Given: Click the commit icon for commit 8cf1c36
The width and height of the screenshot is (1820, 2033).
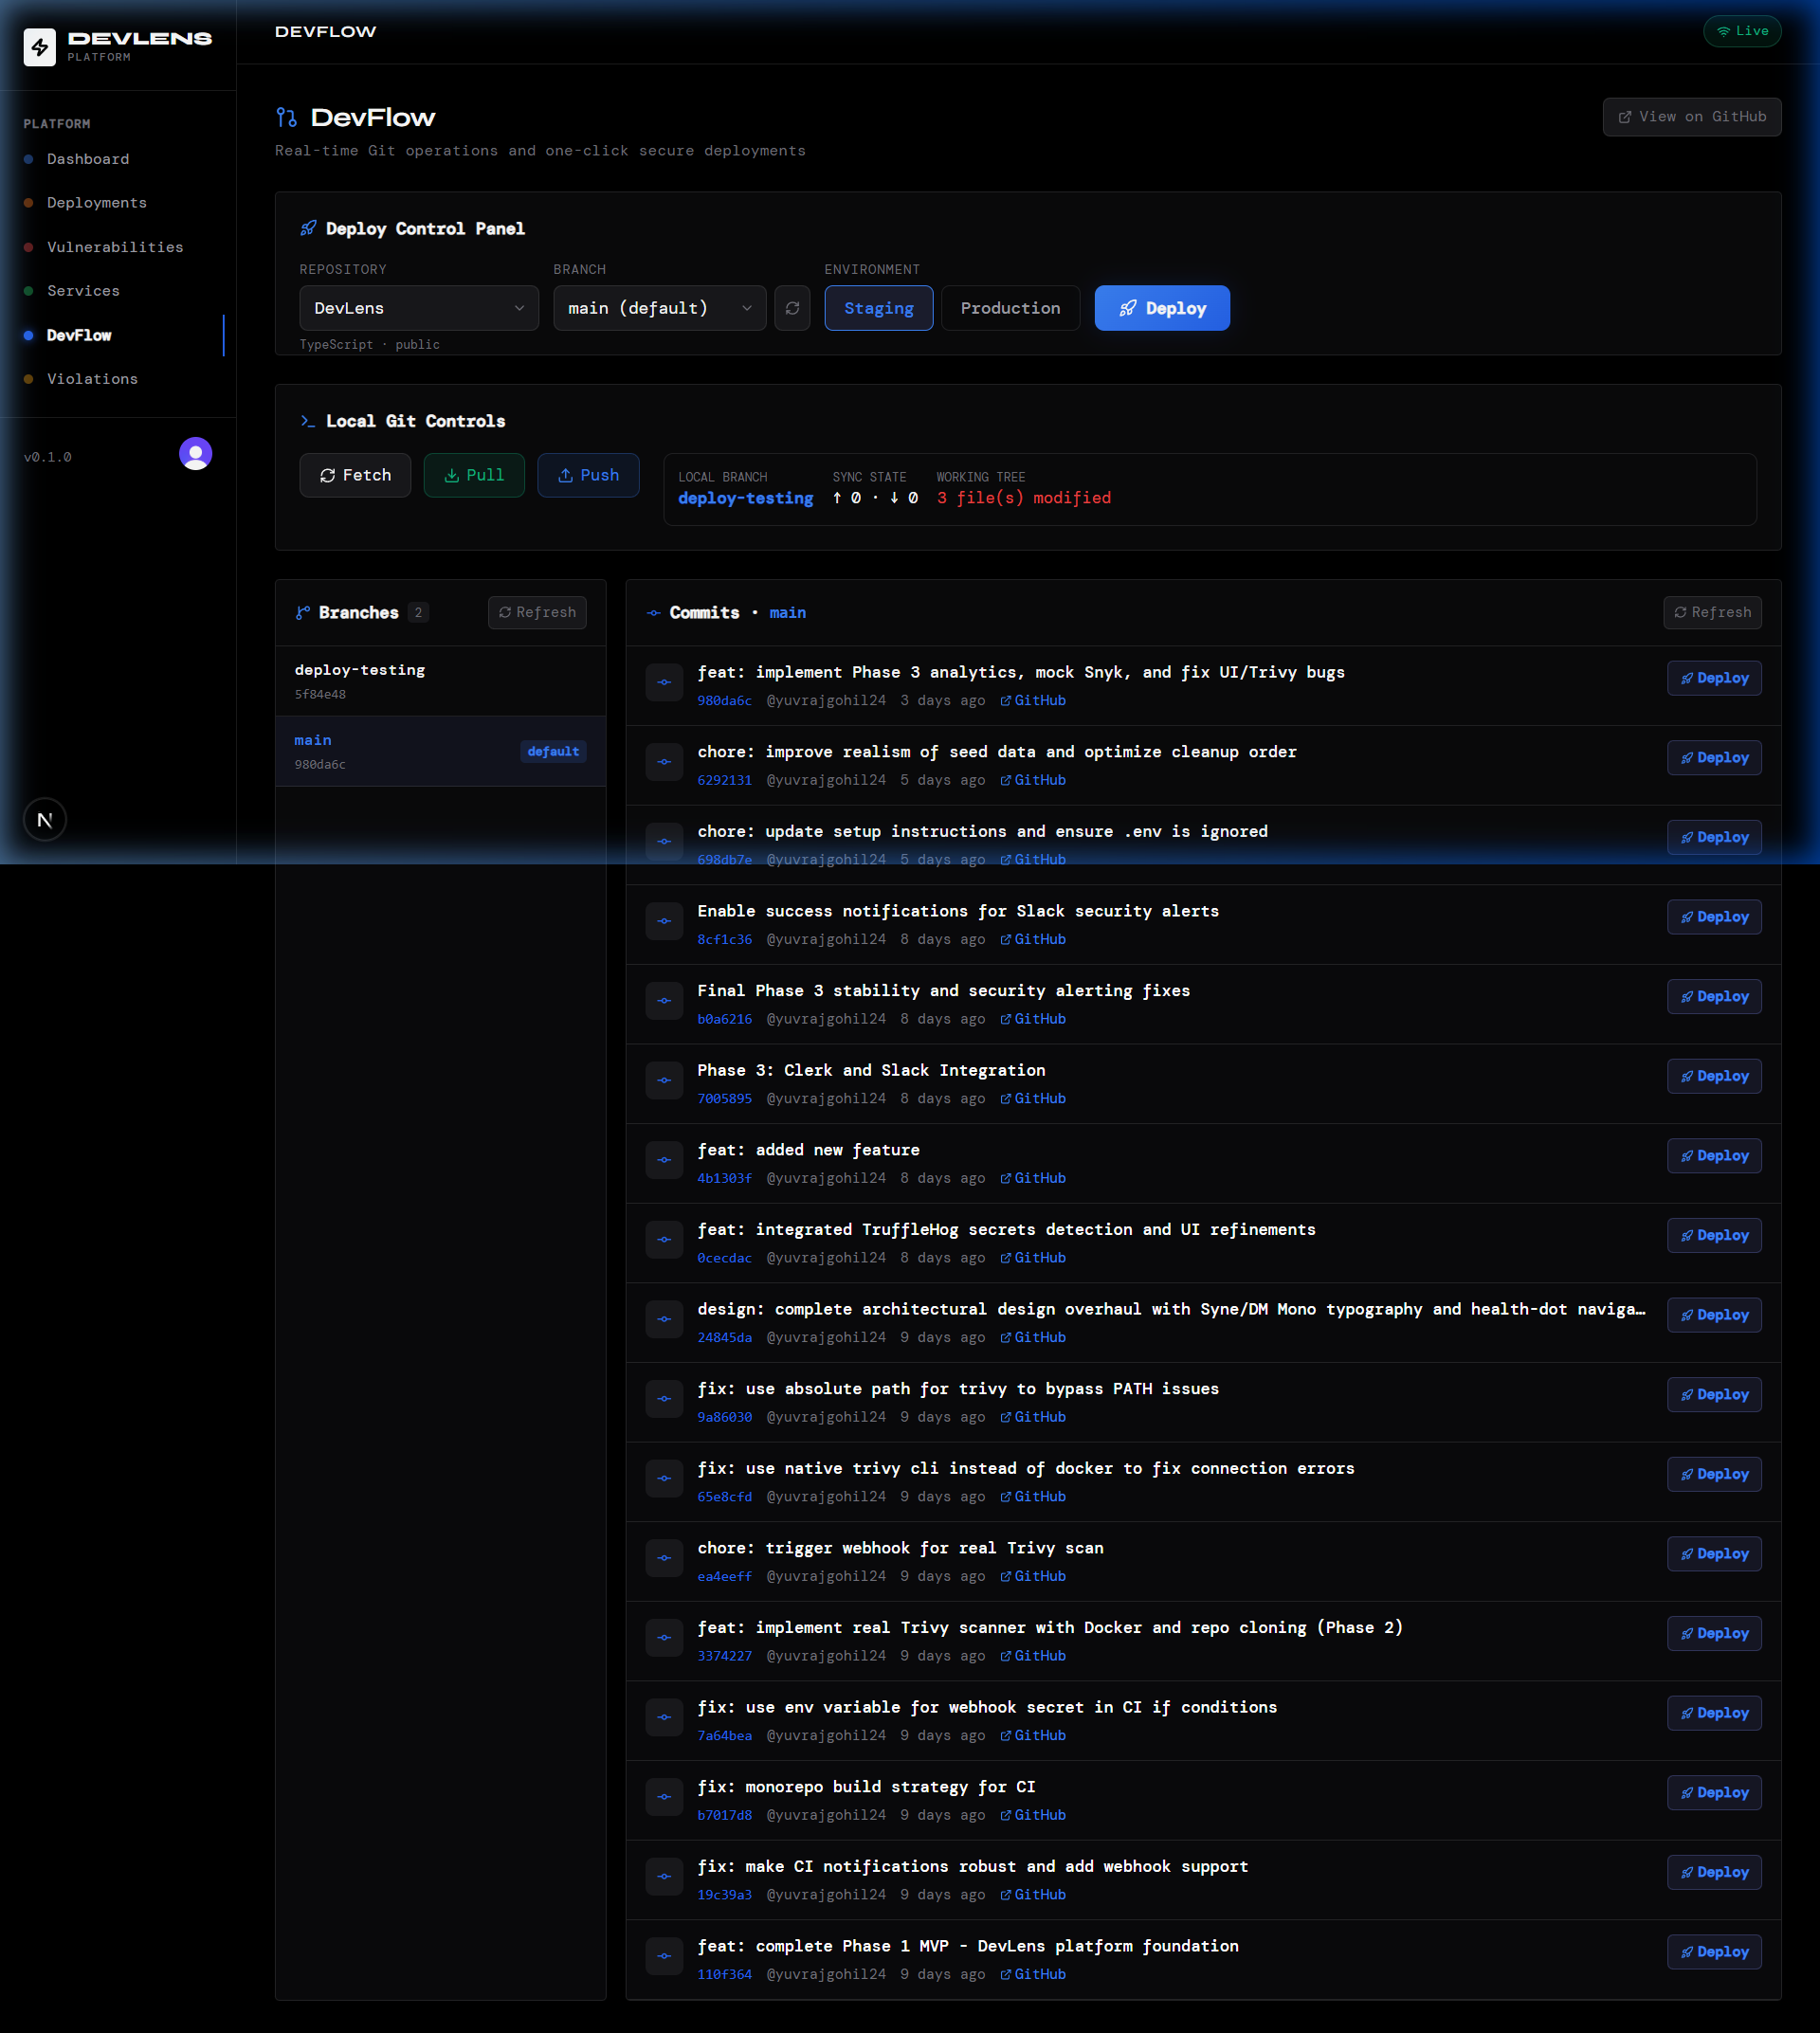Looking at the screenshot, I should [664, 921].
